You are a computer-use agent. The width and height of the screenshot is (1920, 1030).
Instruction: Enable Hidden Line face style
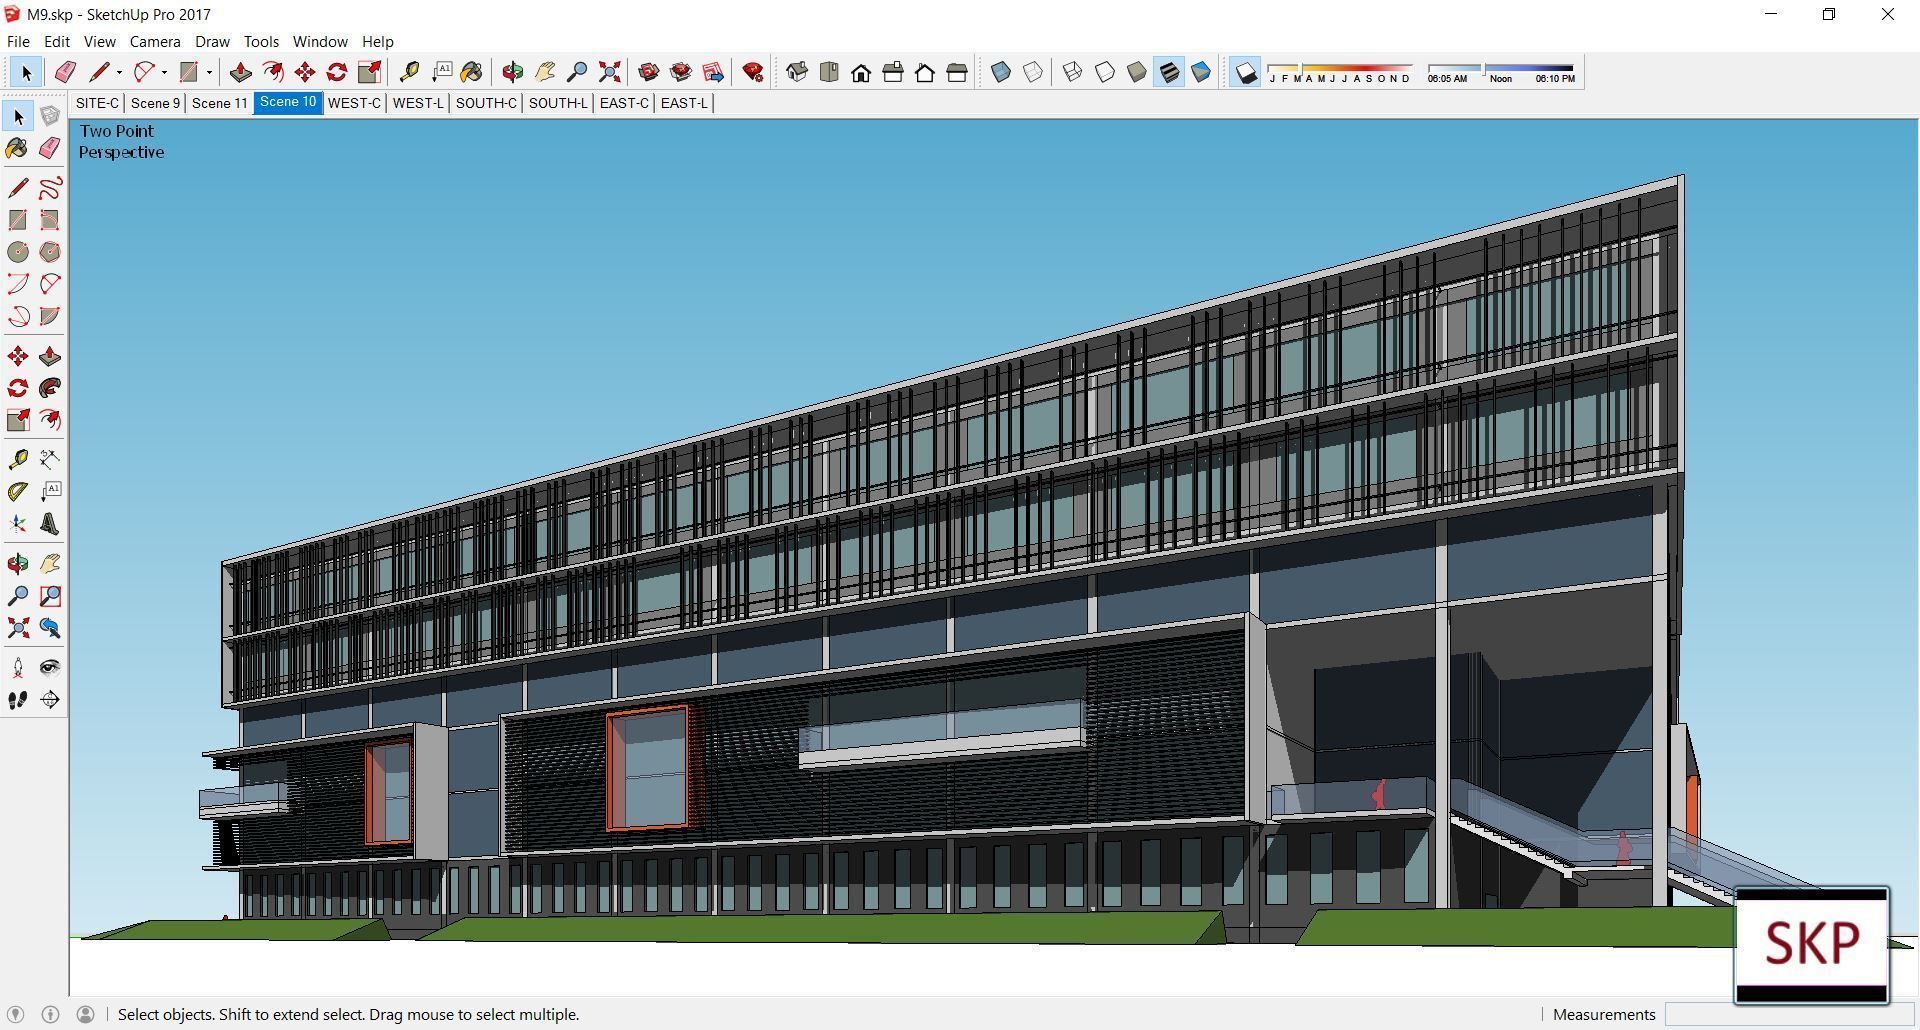tap(1105, 72)
